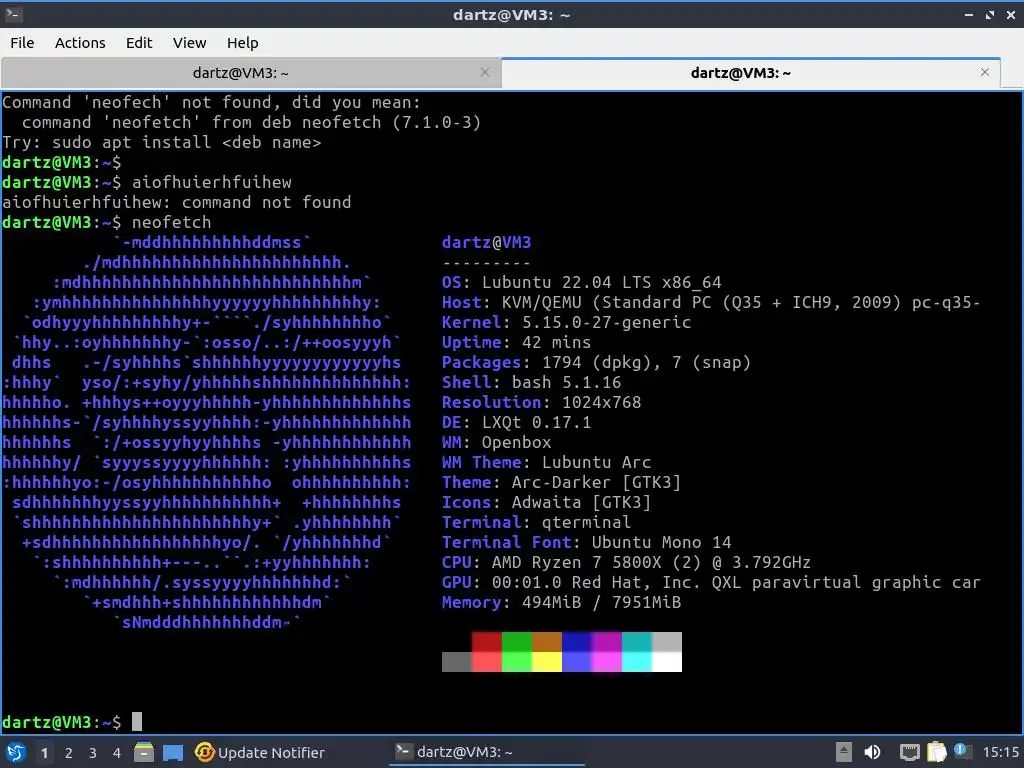Click the terminal cursor at the prompt
This screenshot has height=768, width=1024.
136,722
